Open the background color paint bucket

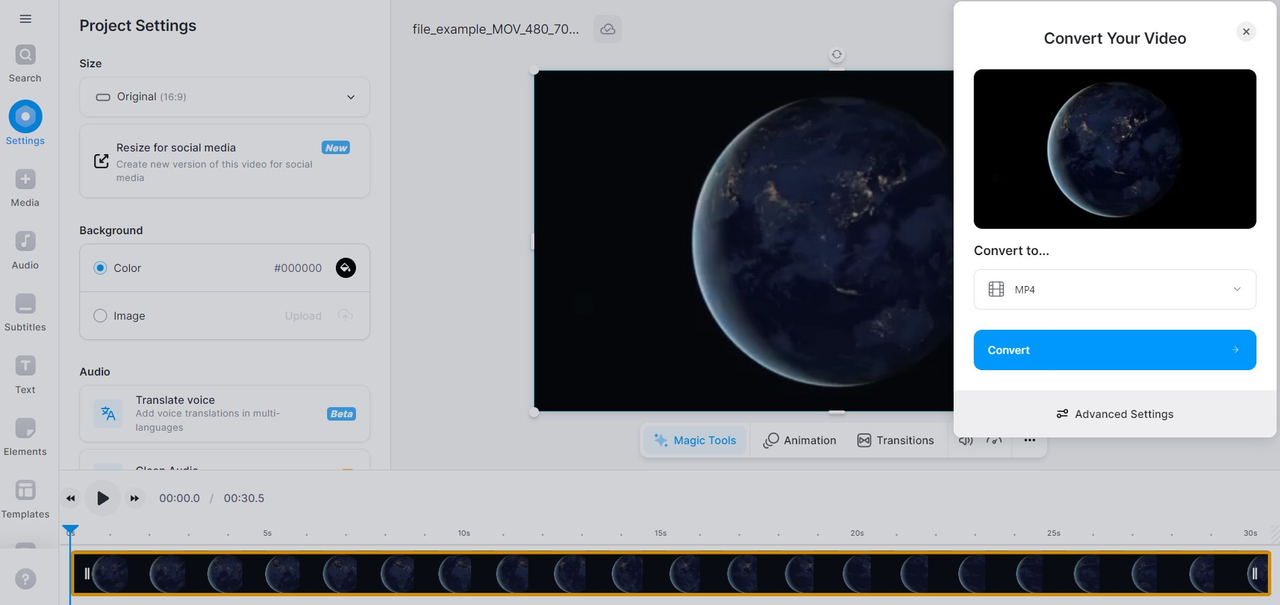(345, 268)
